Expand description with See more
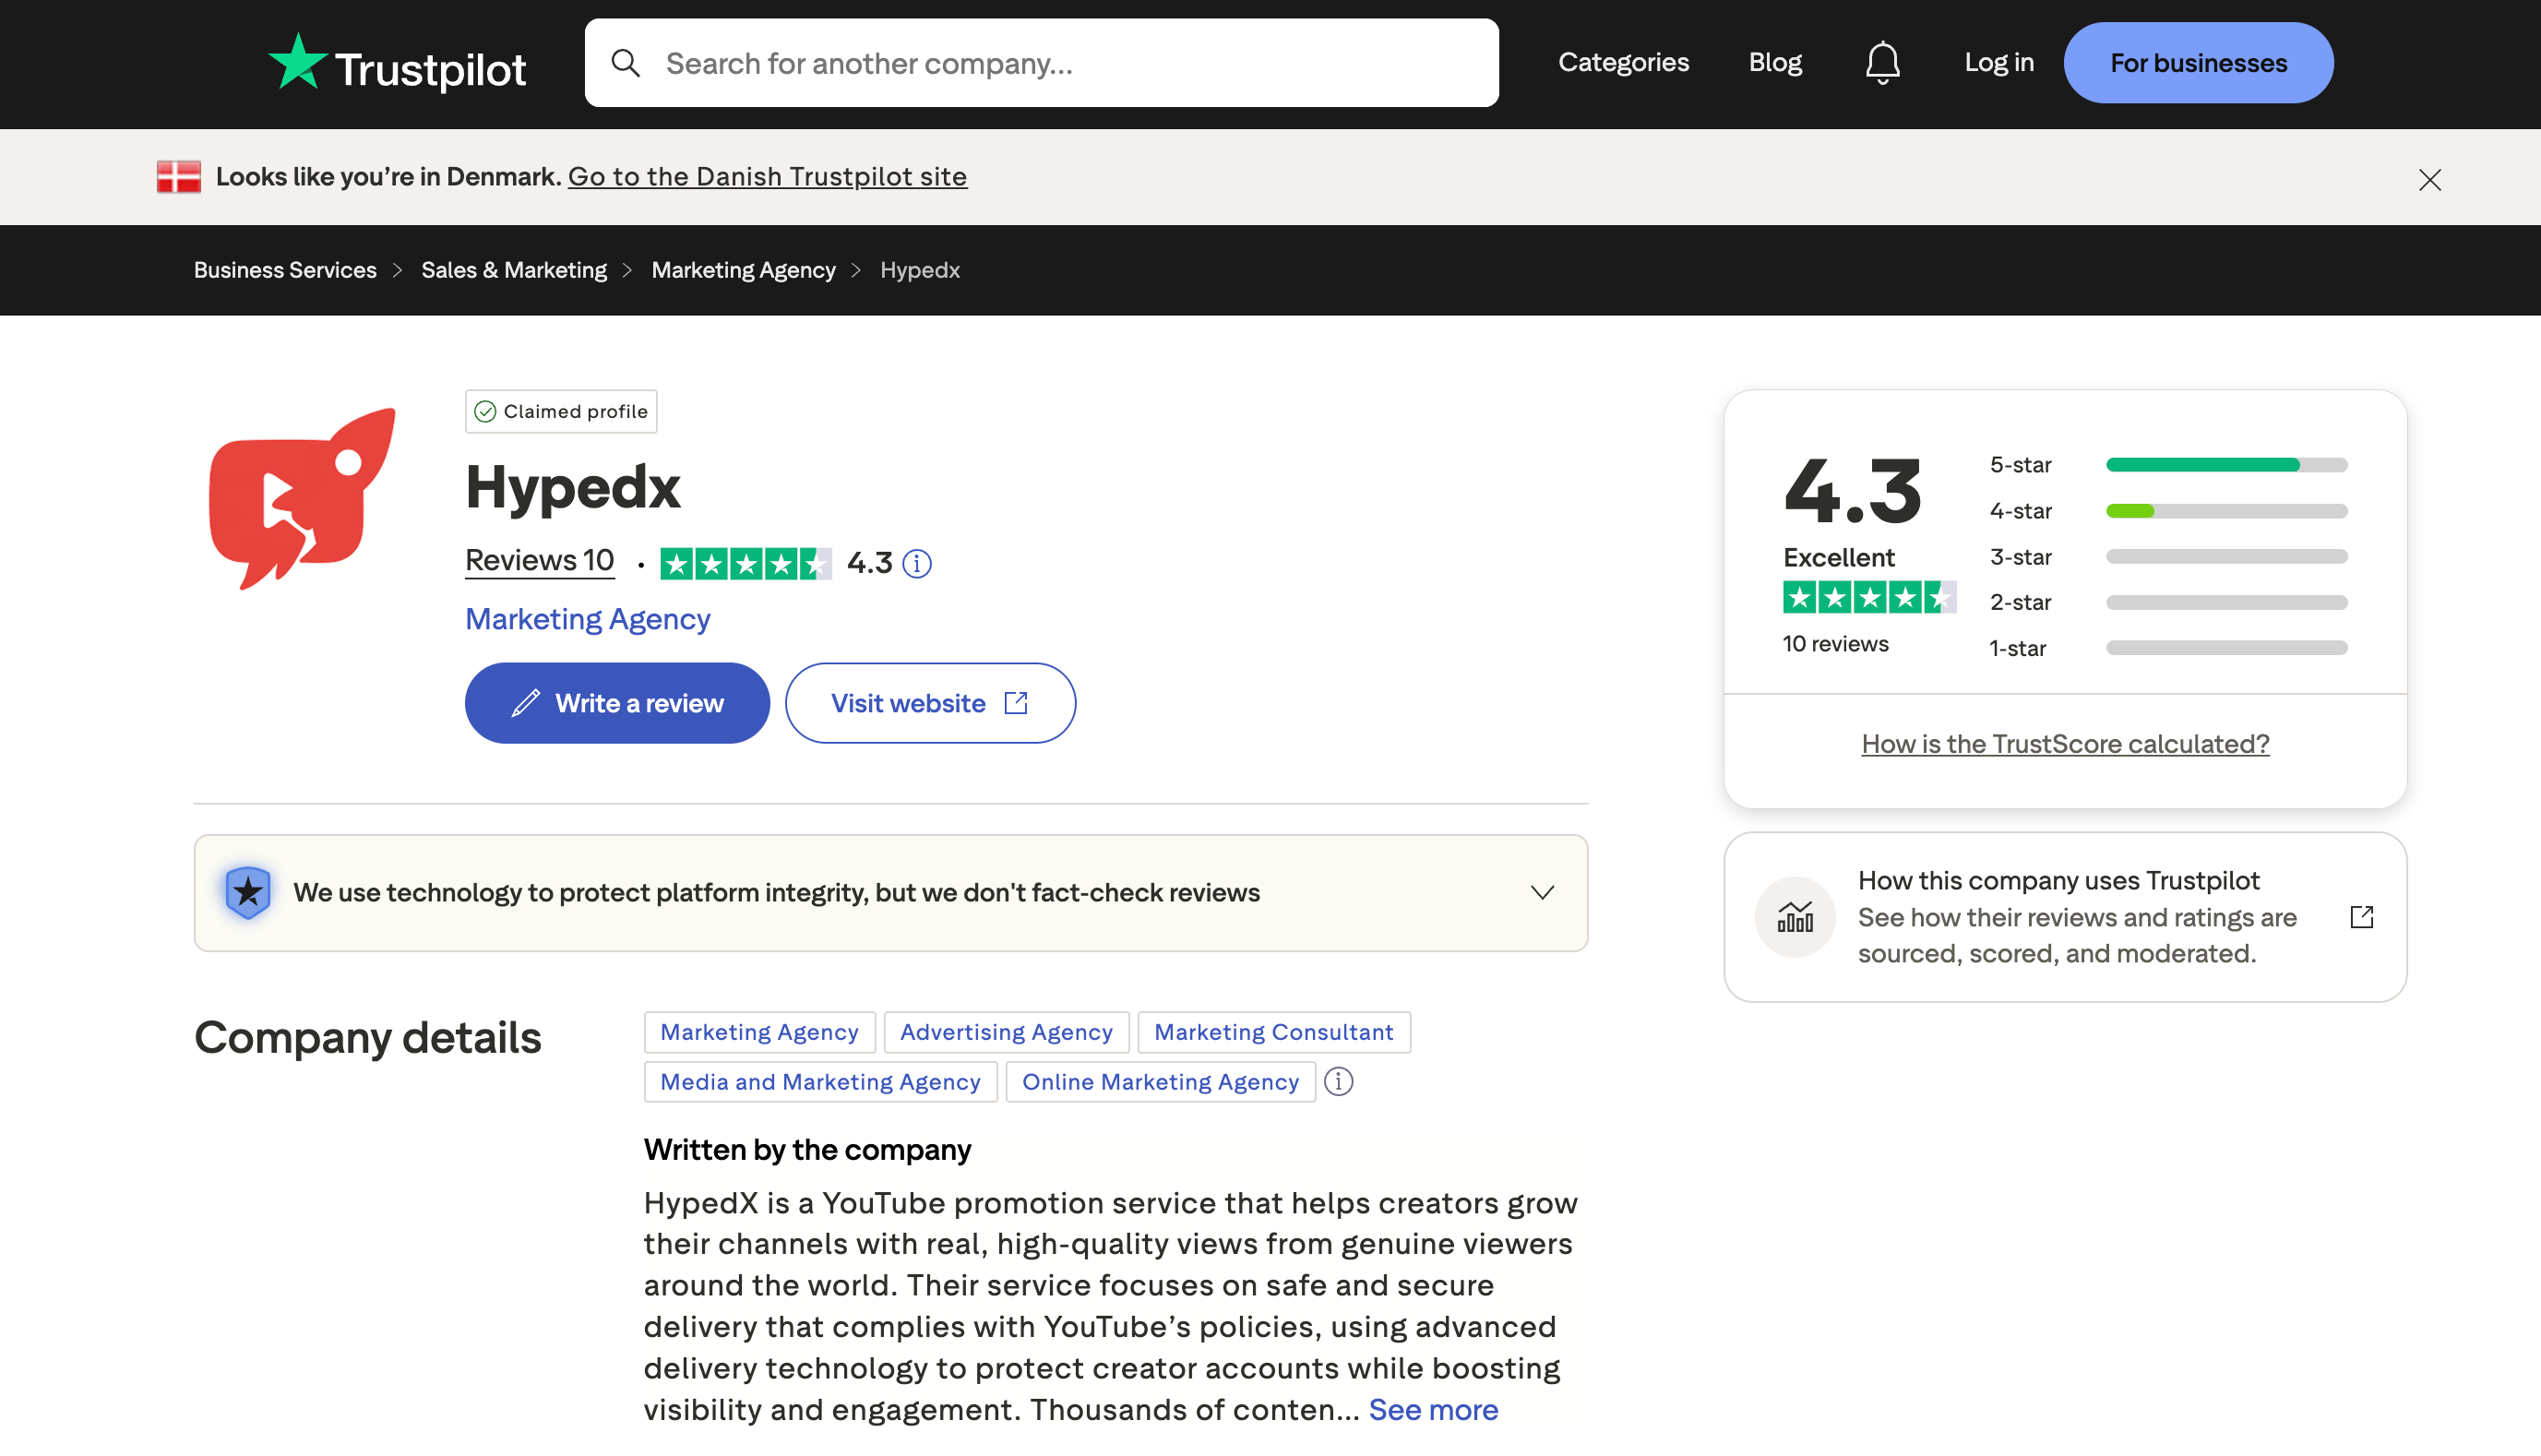This screenshot has width=2541, height=1456. [x=1432, y=1409]
